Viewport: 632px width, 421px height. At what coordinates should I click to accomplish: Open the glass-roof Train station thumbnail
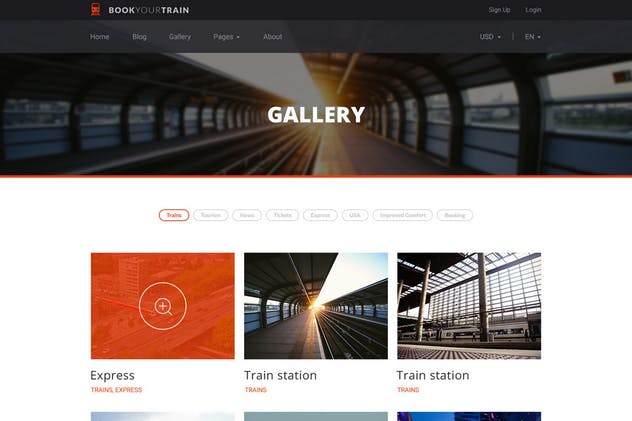[x=469, y=306]
